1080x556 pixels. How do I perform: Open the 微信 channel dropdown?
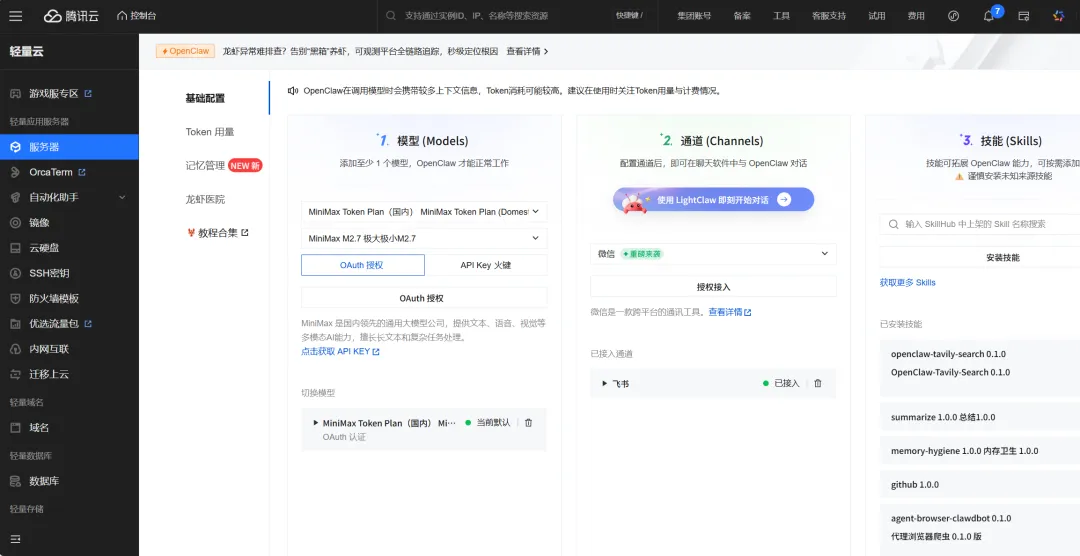coord(713,254)
